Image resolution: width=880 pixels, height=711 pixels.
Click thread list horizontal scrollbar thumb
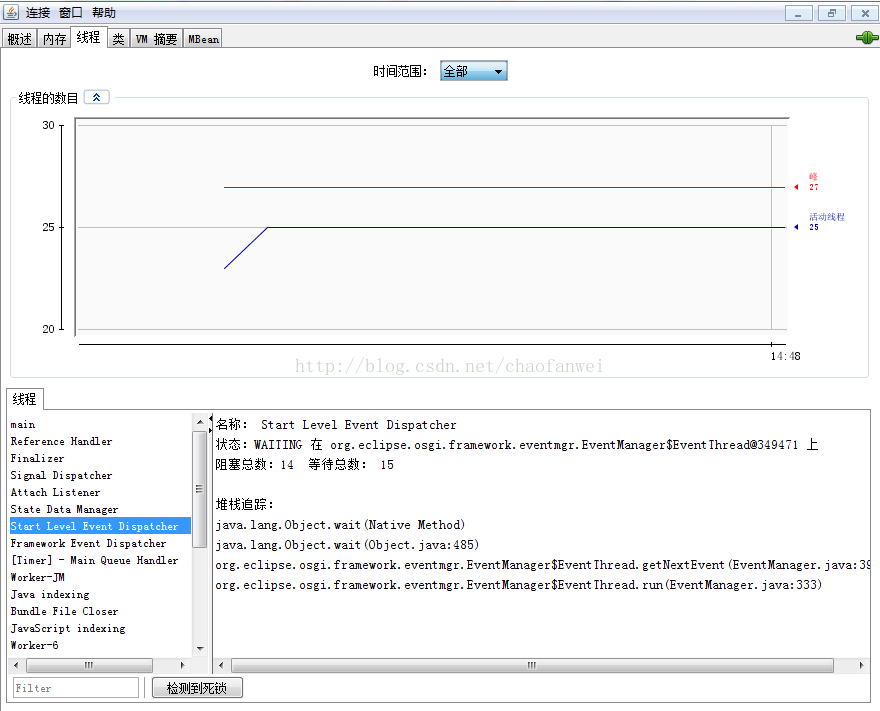tap(89, 665)
